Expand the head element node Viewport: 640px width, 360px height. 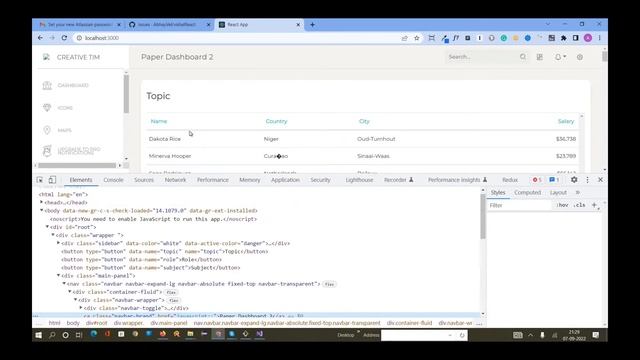pyautogui.click(x=41, y=202)
